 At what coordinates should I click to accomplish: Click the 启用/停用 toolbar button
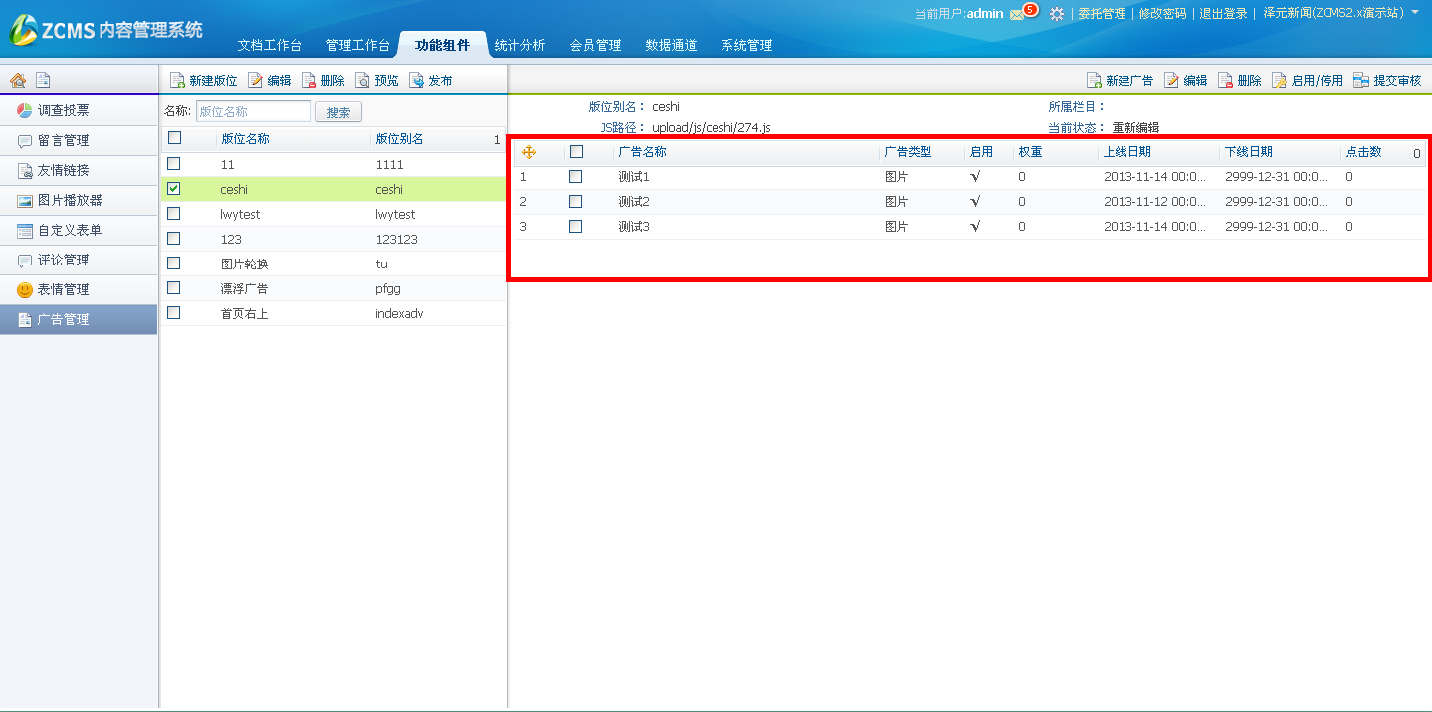pyautogui.click(x=1307, y=81)
